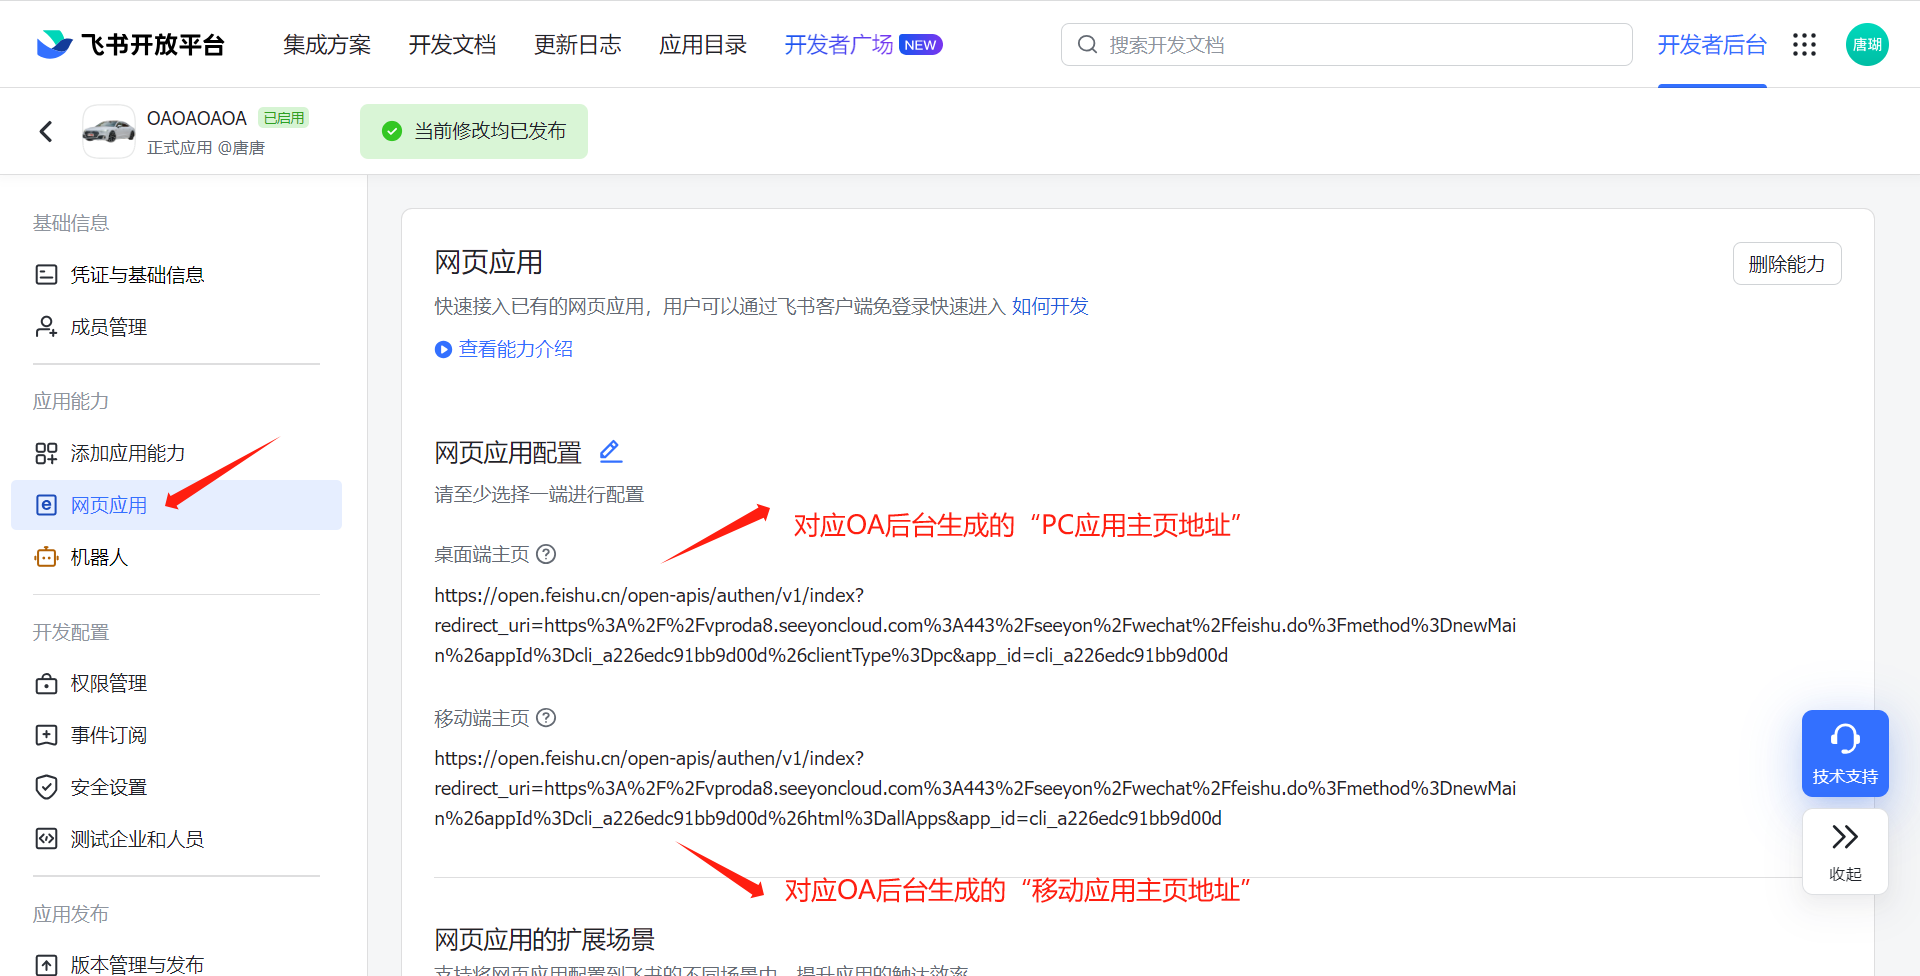Click the 技术支持 floating button
1920x976 pixels.
pyautogui.click(x=1845, y=753)
